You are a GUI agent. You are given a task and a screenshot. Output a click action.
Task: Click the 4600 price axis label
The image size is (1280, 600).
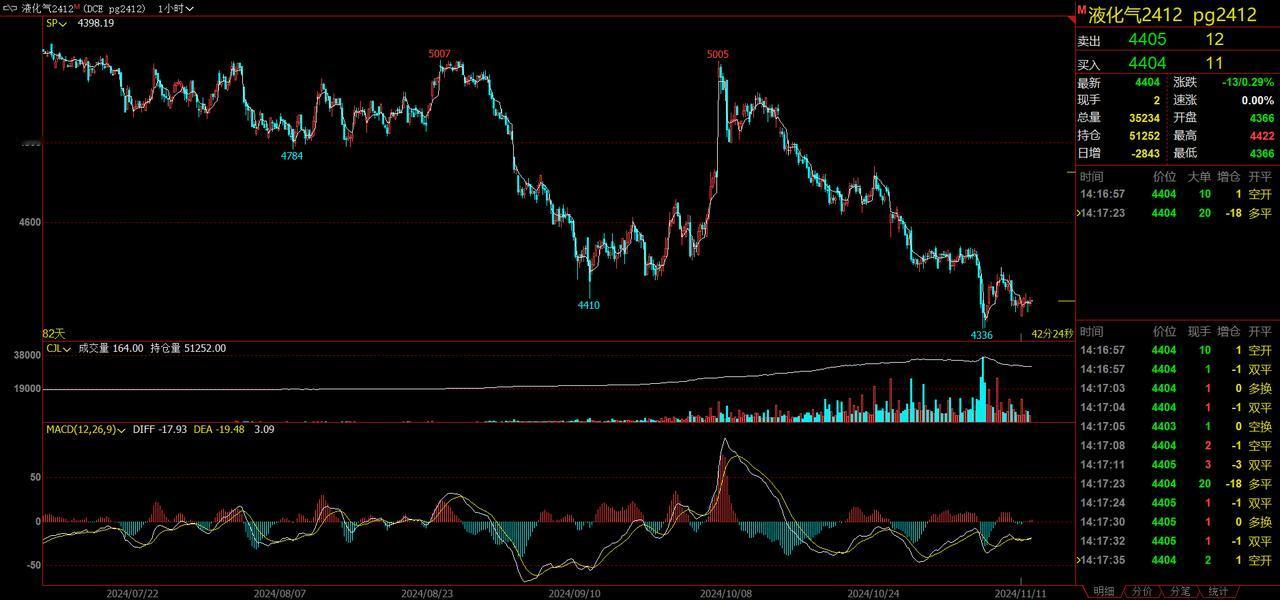tap(29, 222)
